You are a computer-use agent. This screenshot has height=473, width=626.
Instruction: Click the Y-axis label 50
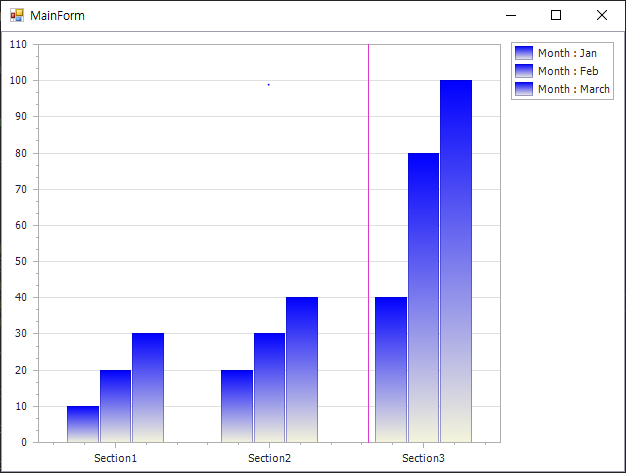[21, 261]
